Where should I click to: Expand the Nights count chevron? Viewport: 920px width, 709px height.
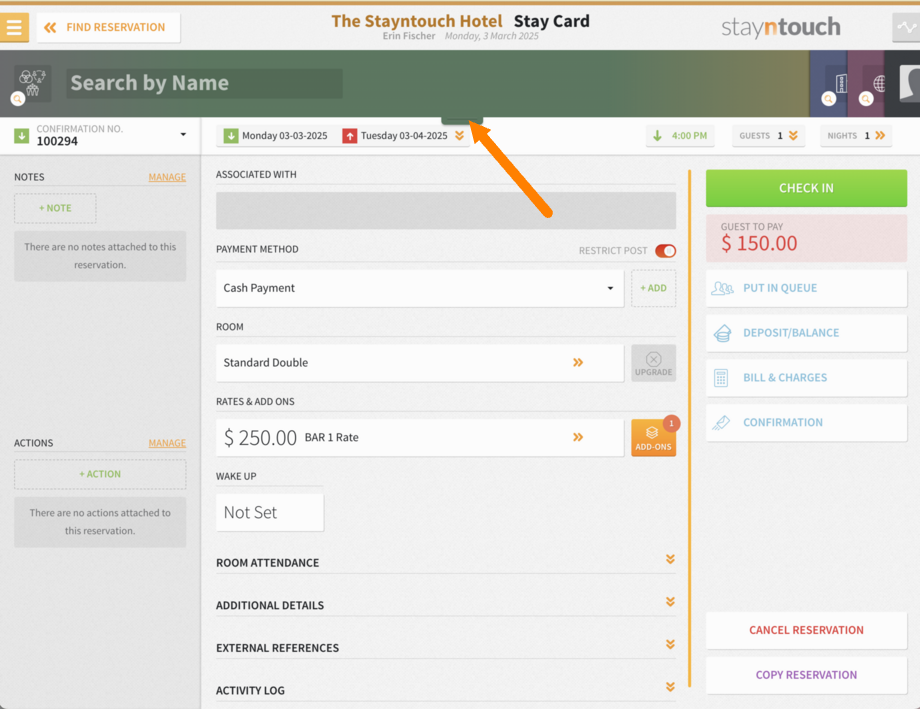tap(880, 136)
